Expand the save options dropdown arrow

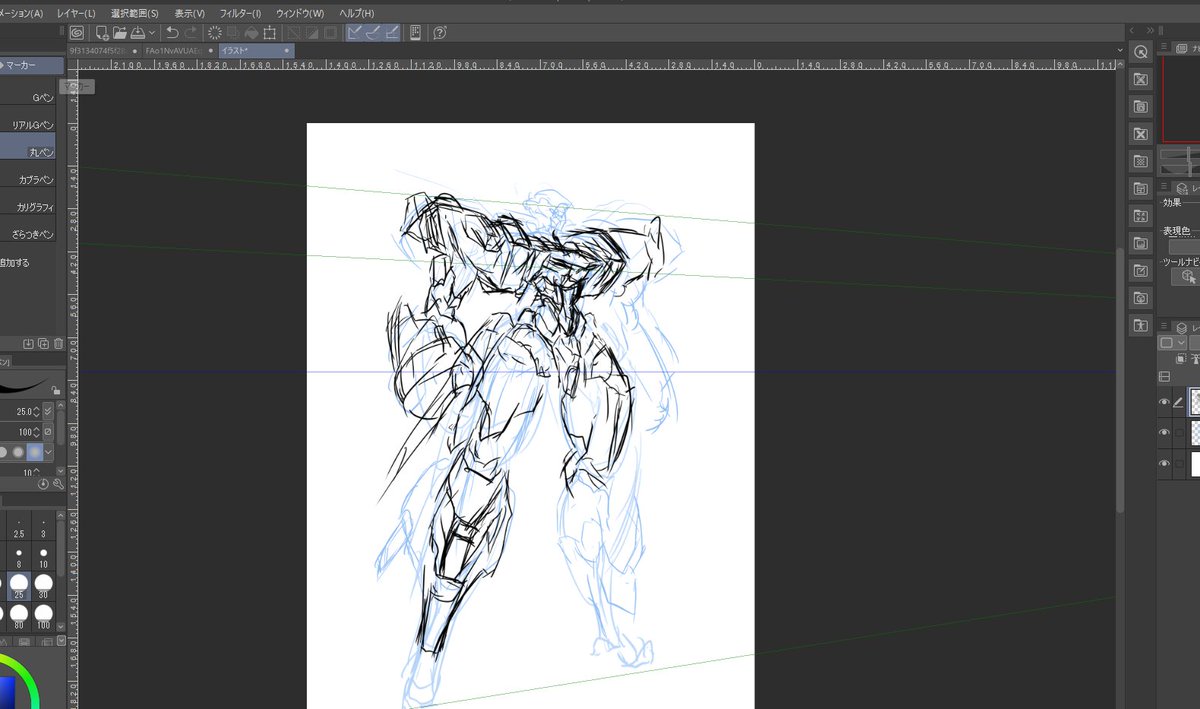point(152,33)
